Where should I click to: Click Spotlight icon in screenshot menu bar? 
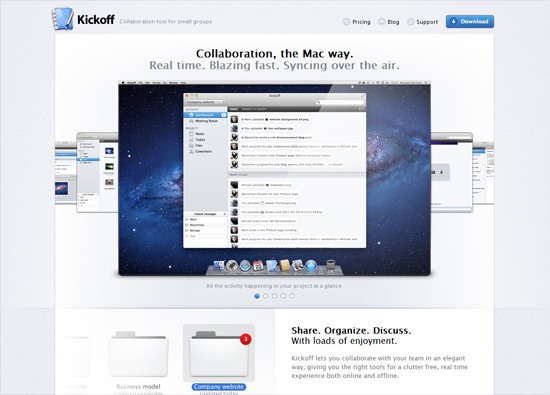(426, 83)
